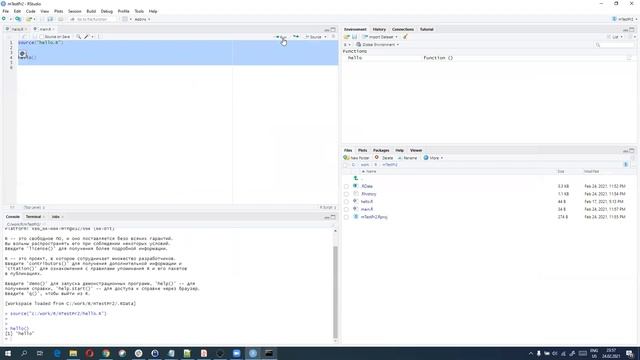Image resolution: width=640 pixels, height=360 pixels.
Task: Click the re-run previous code icon
Action: tap(296, 37)
